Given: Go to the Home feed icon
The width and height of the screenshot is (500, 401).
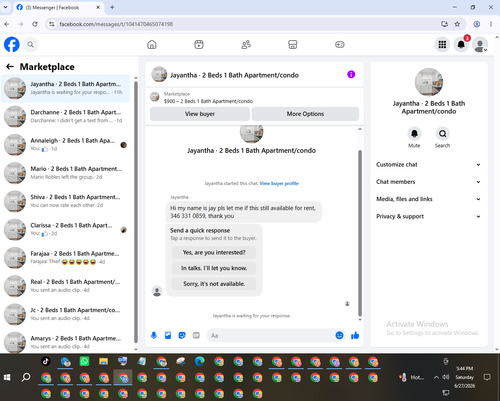Looking at the screenshot, I should (x=152, y=44).
